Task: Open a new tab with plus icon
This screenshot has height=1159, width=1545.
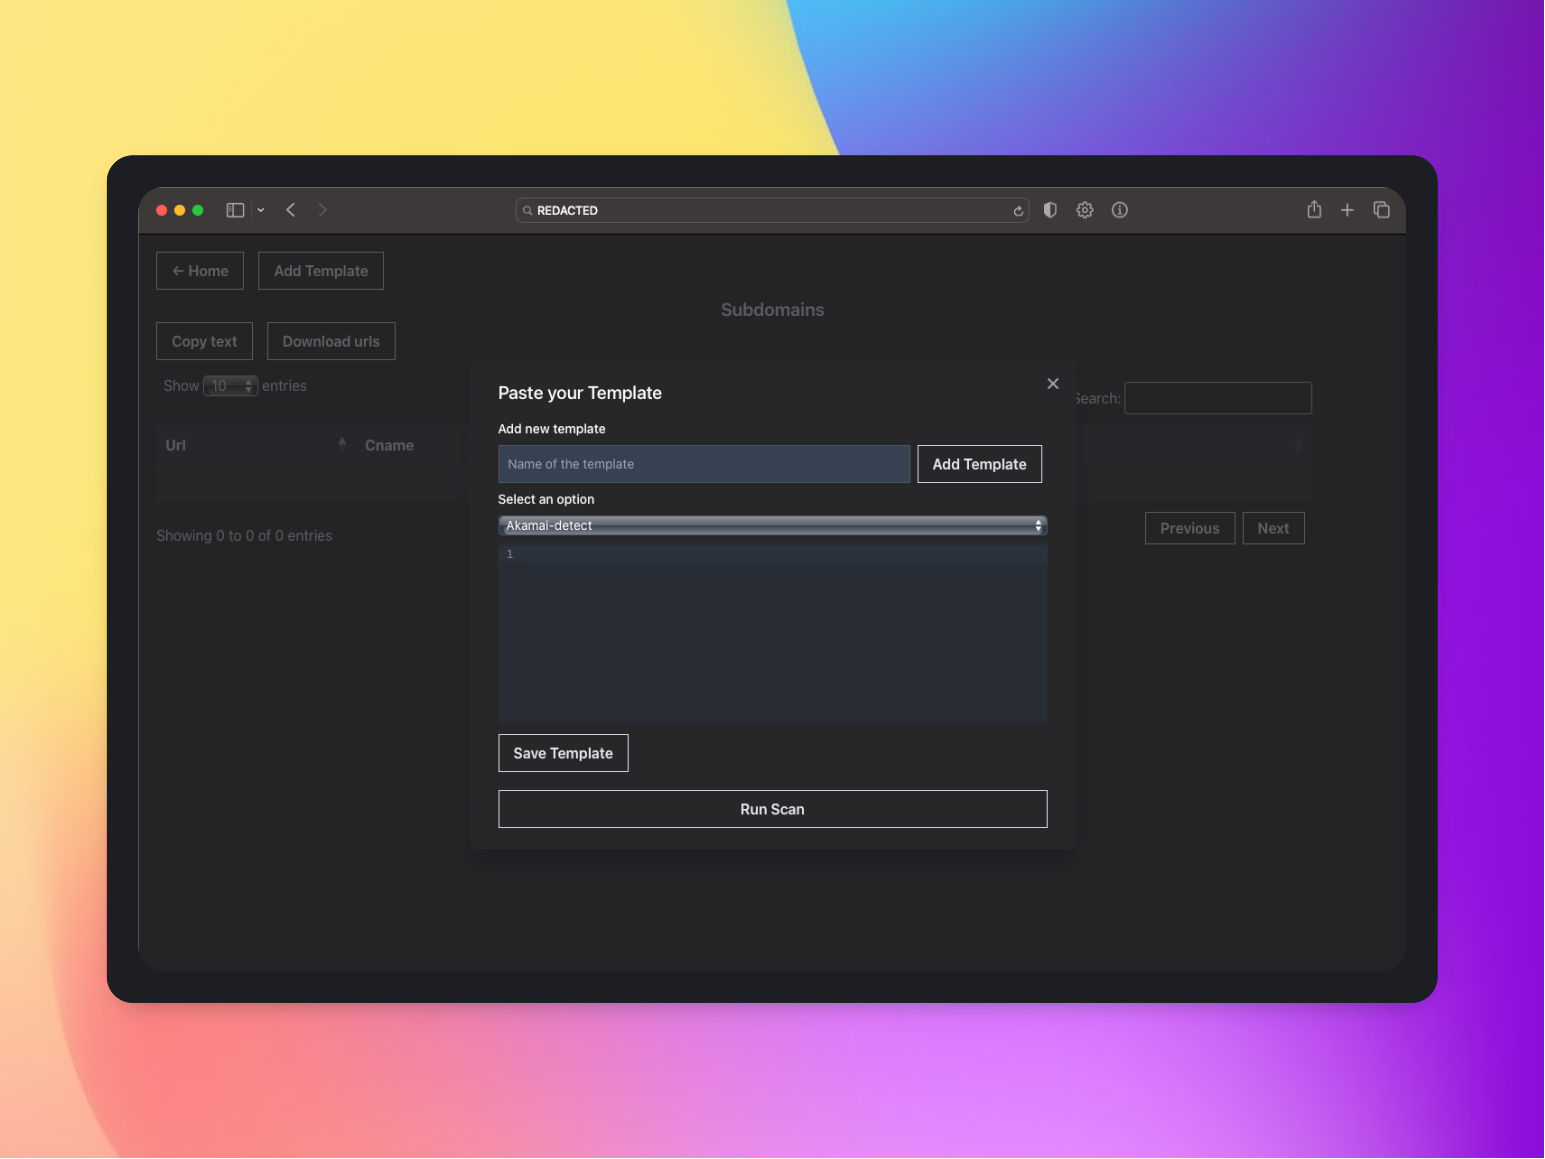Action: coord(1347,210)
